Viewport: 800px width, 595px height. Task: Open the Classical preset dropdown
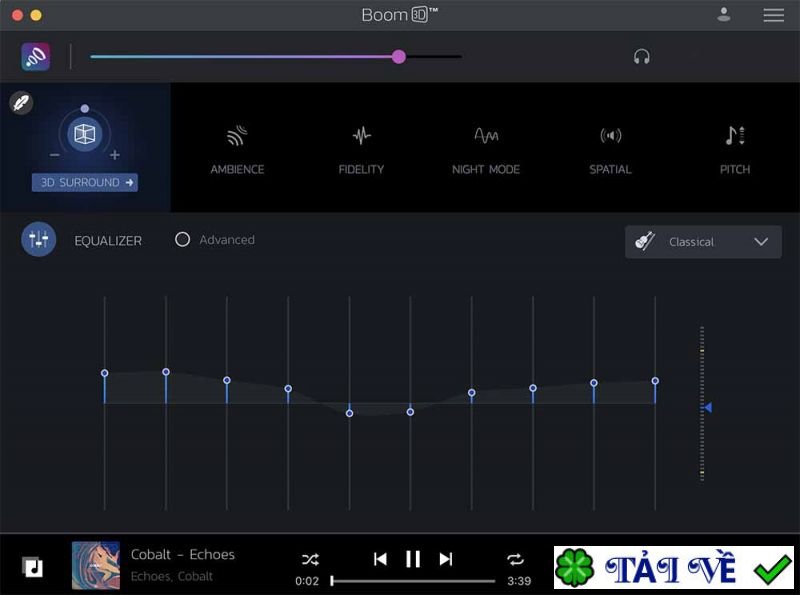coord(703,242)
